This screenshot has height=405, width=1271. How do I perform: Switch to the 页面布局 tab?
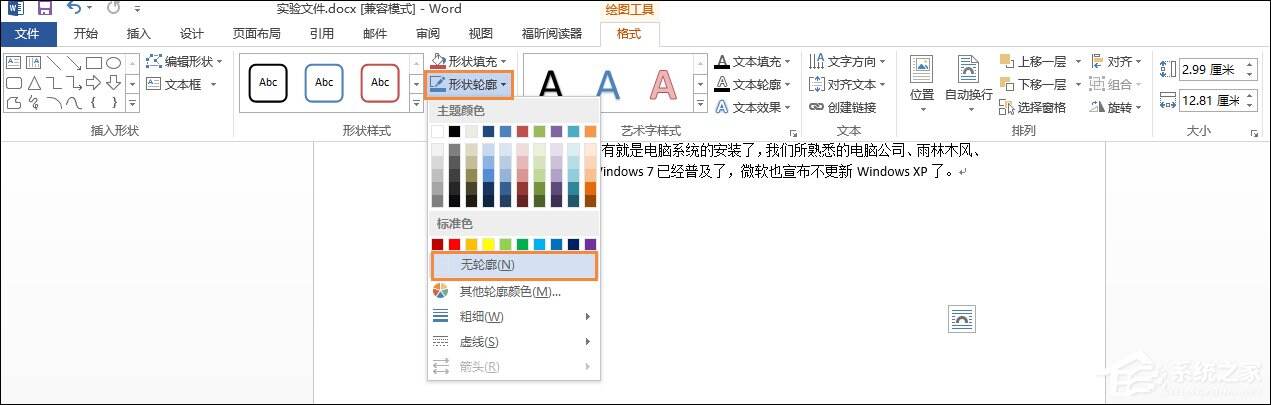coord(257,33)
